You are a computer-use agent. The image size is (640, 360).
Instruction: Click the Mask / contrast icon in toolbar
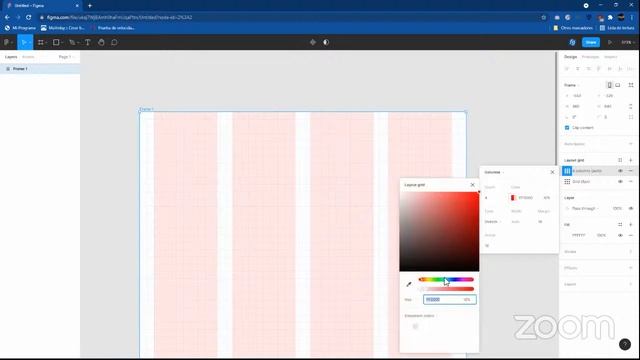pos(326,42)
